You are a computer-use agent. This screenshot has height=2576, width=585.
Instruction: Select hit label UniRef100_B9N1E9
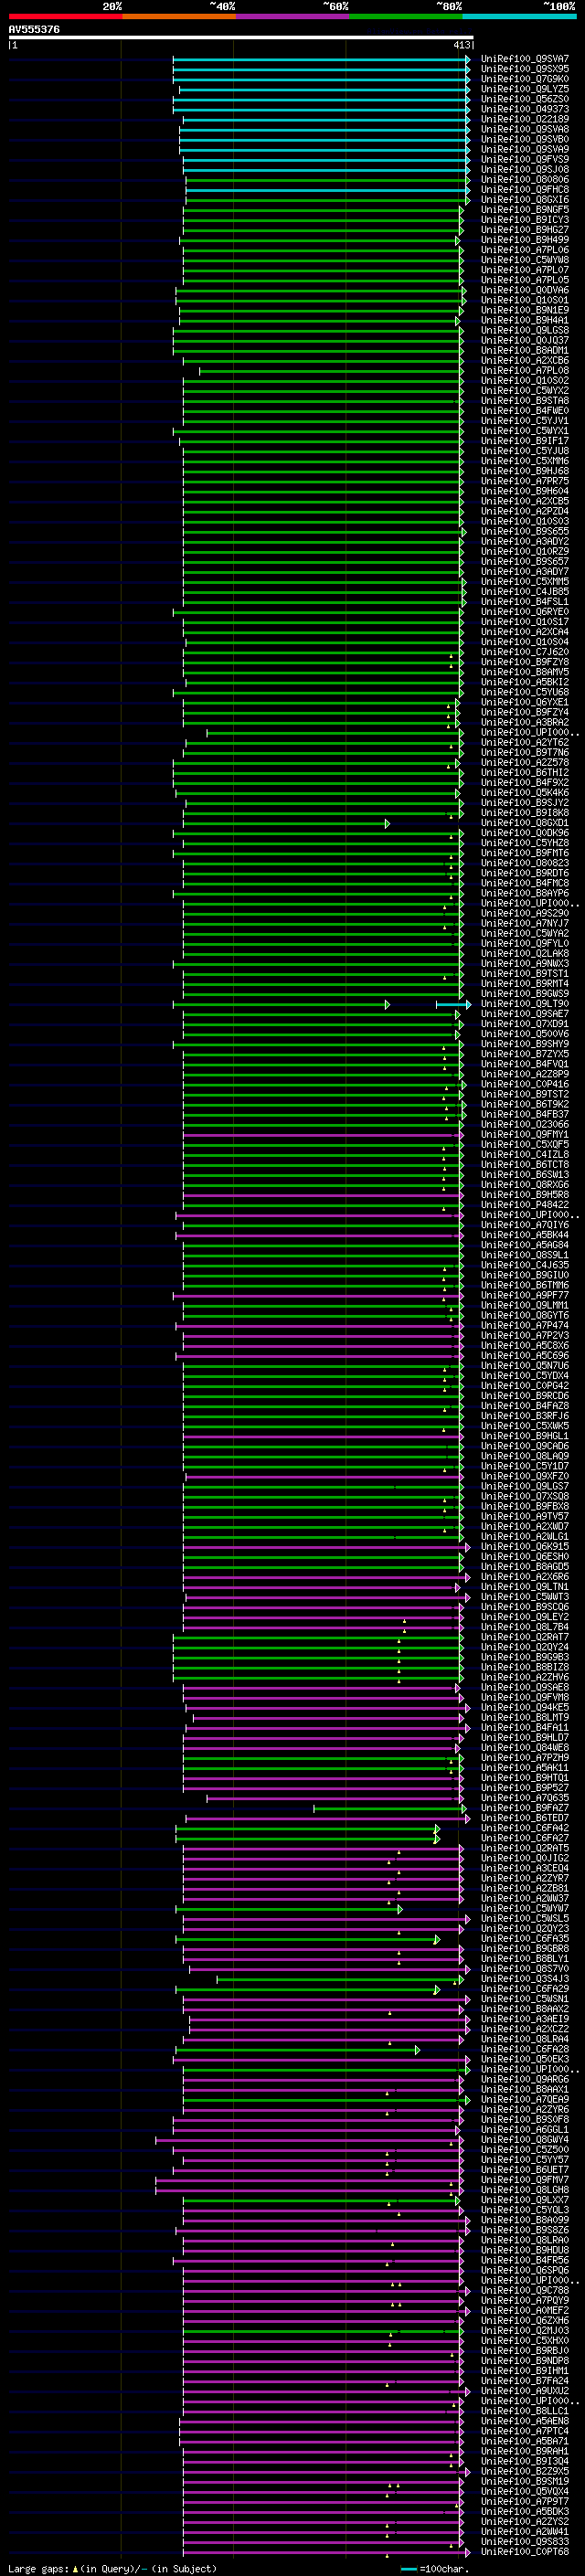(525, 310)
